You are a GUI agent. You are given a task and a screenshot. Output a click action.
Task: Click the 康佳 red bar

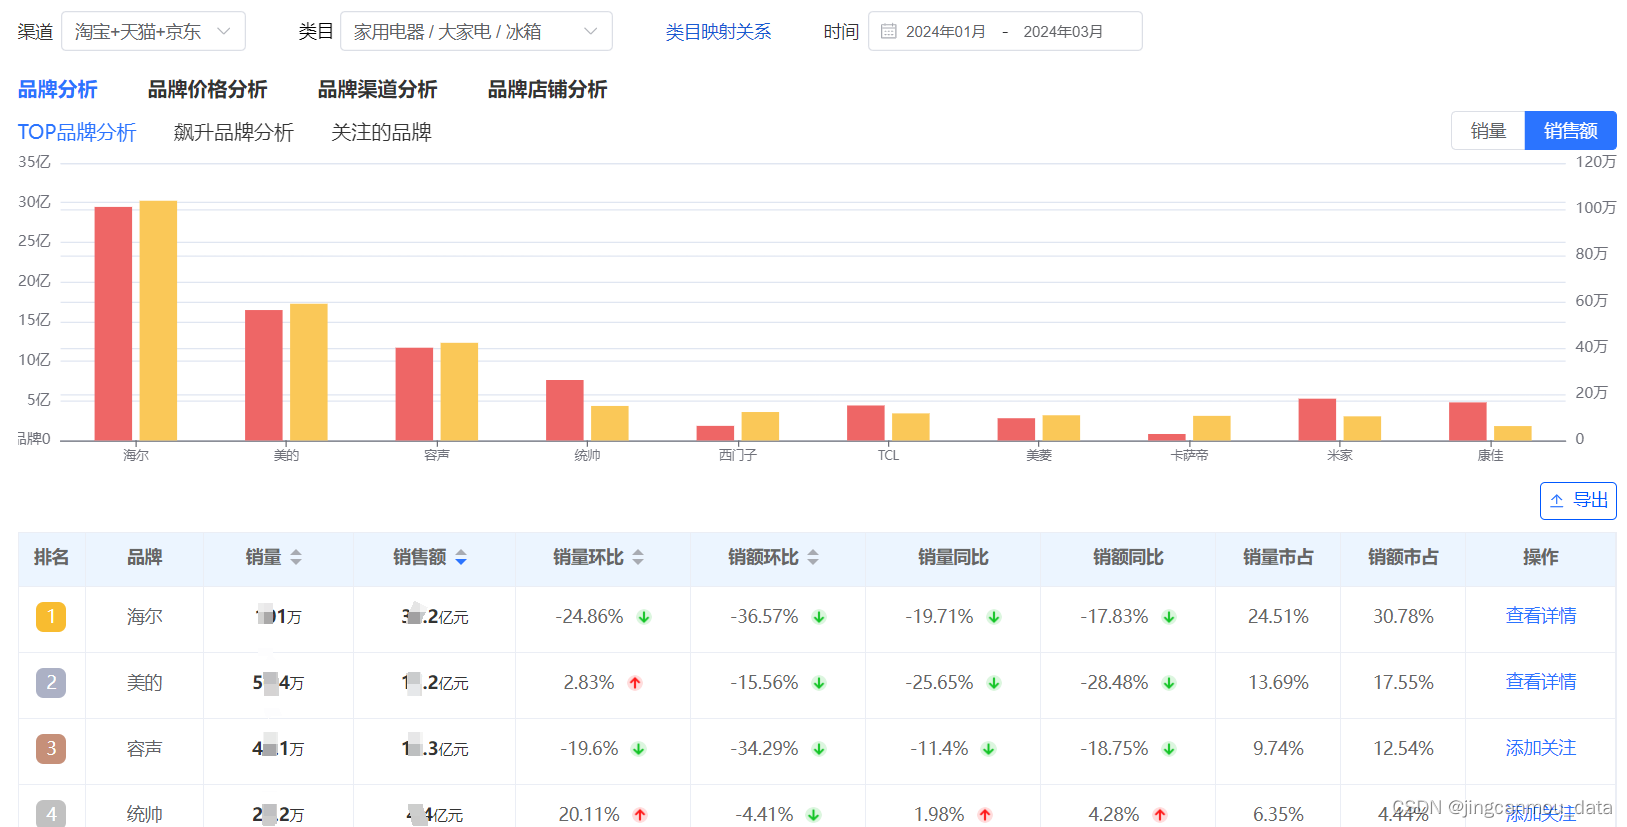pyautogui.click(x=1468, y=421)
